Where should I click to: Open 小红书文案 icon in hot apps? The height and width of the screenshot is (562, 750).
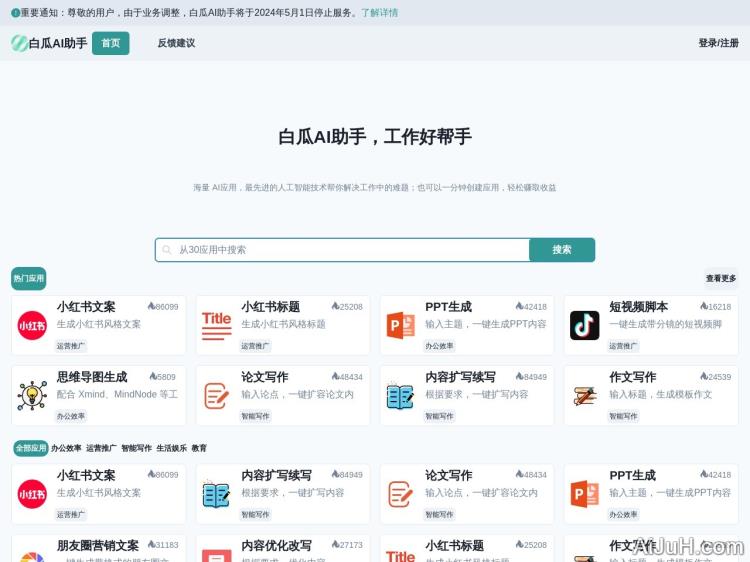(32, 325)
